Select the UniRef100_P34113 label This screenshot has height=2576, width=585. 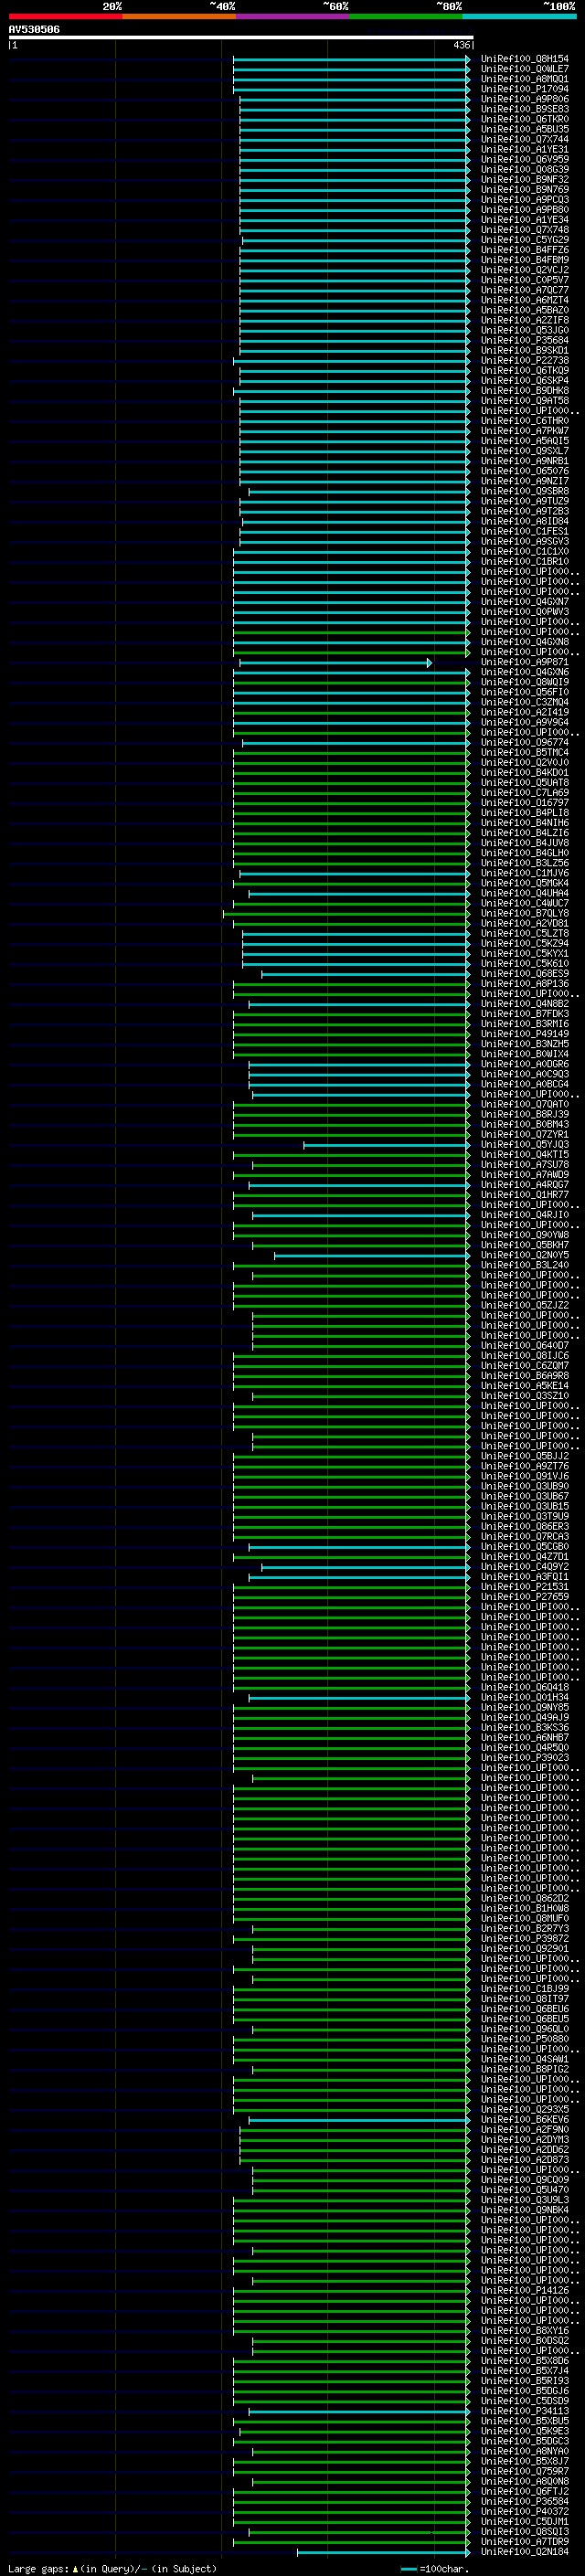point(525,2411)
